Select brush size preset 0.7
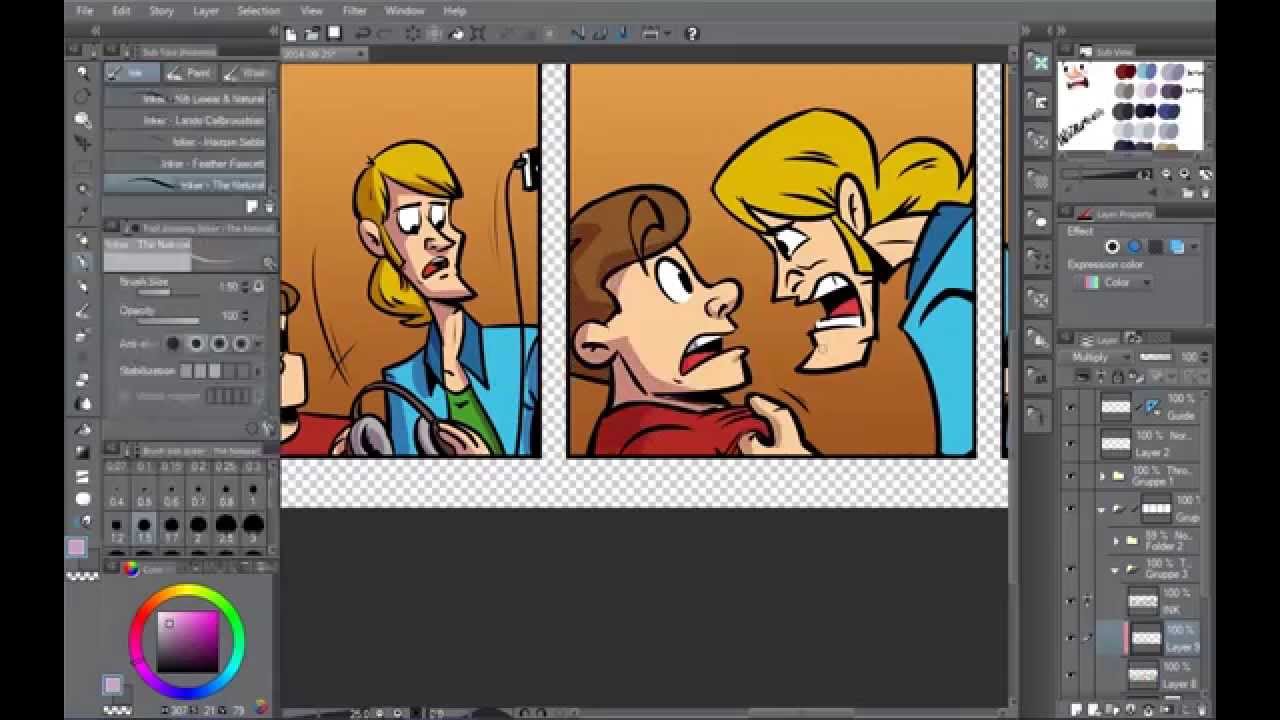1280x720 pixels. point(199,496)
